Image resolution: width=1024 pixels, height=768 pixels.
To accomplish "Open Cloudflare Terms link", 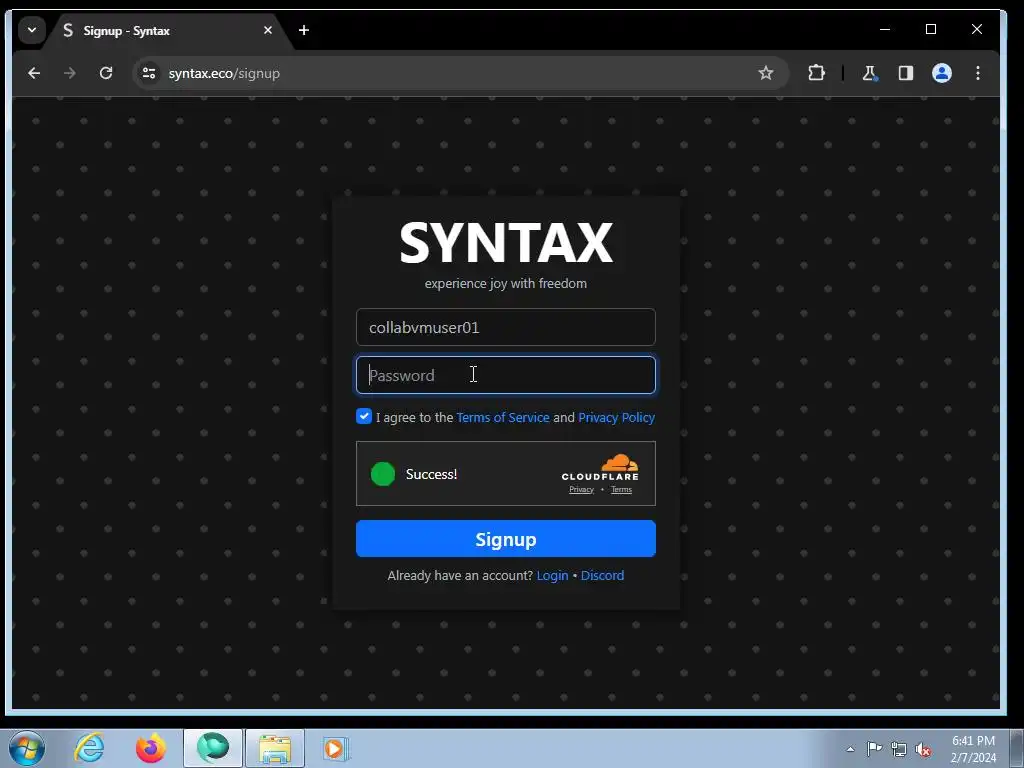I will click(621, 490).
